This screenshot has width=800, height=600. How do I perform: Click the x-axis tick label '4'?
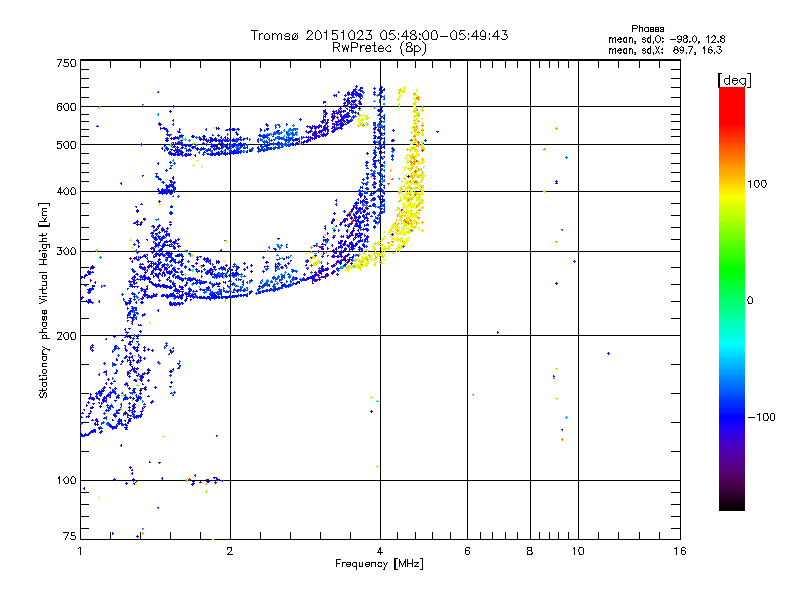pyautogui.click(x=380, y=551)
